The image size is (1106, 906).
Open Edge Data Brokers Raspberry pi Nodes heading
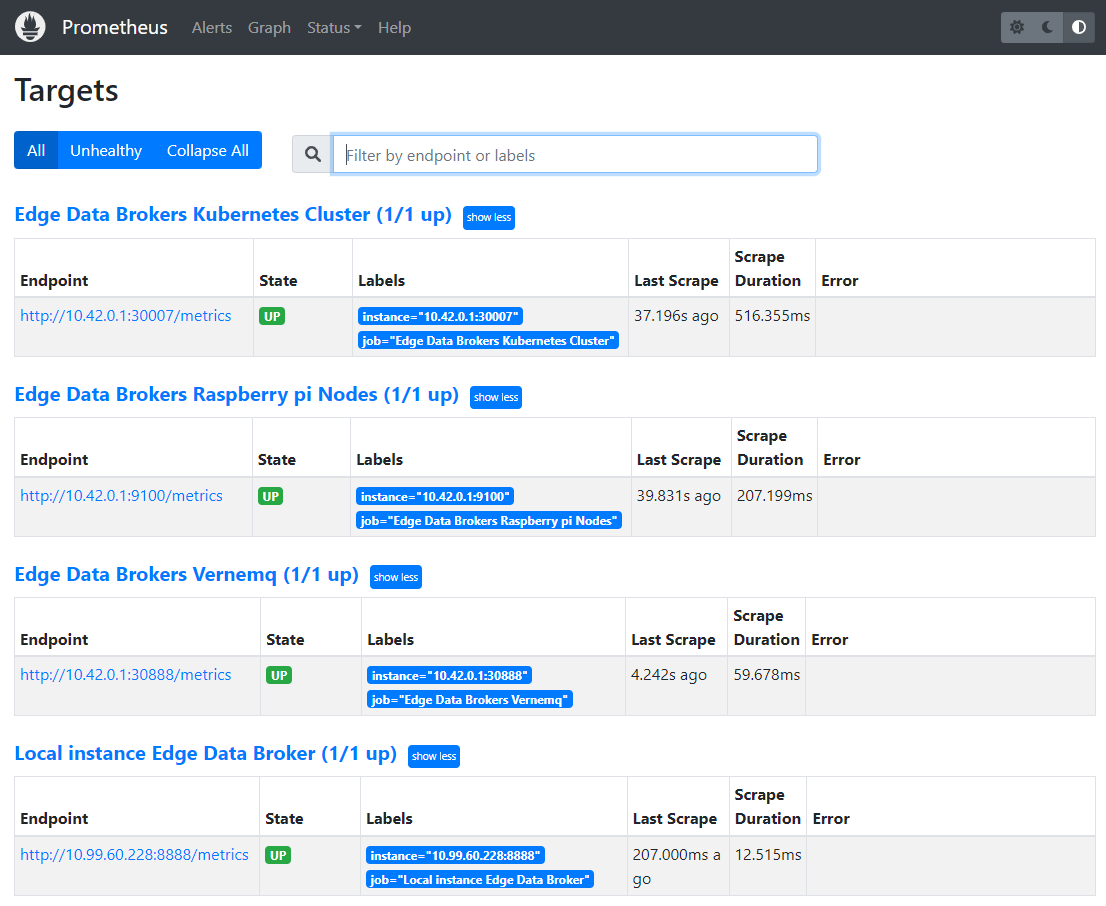coord(237,394)
